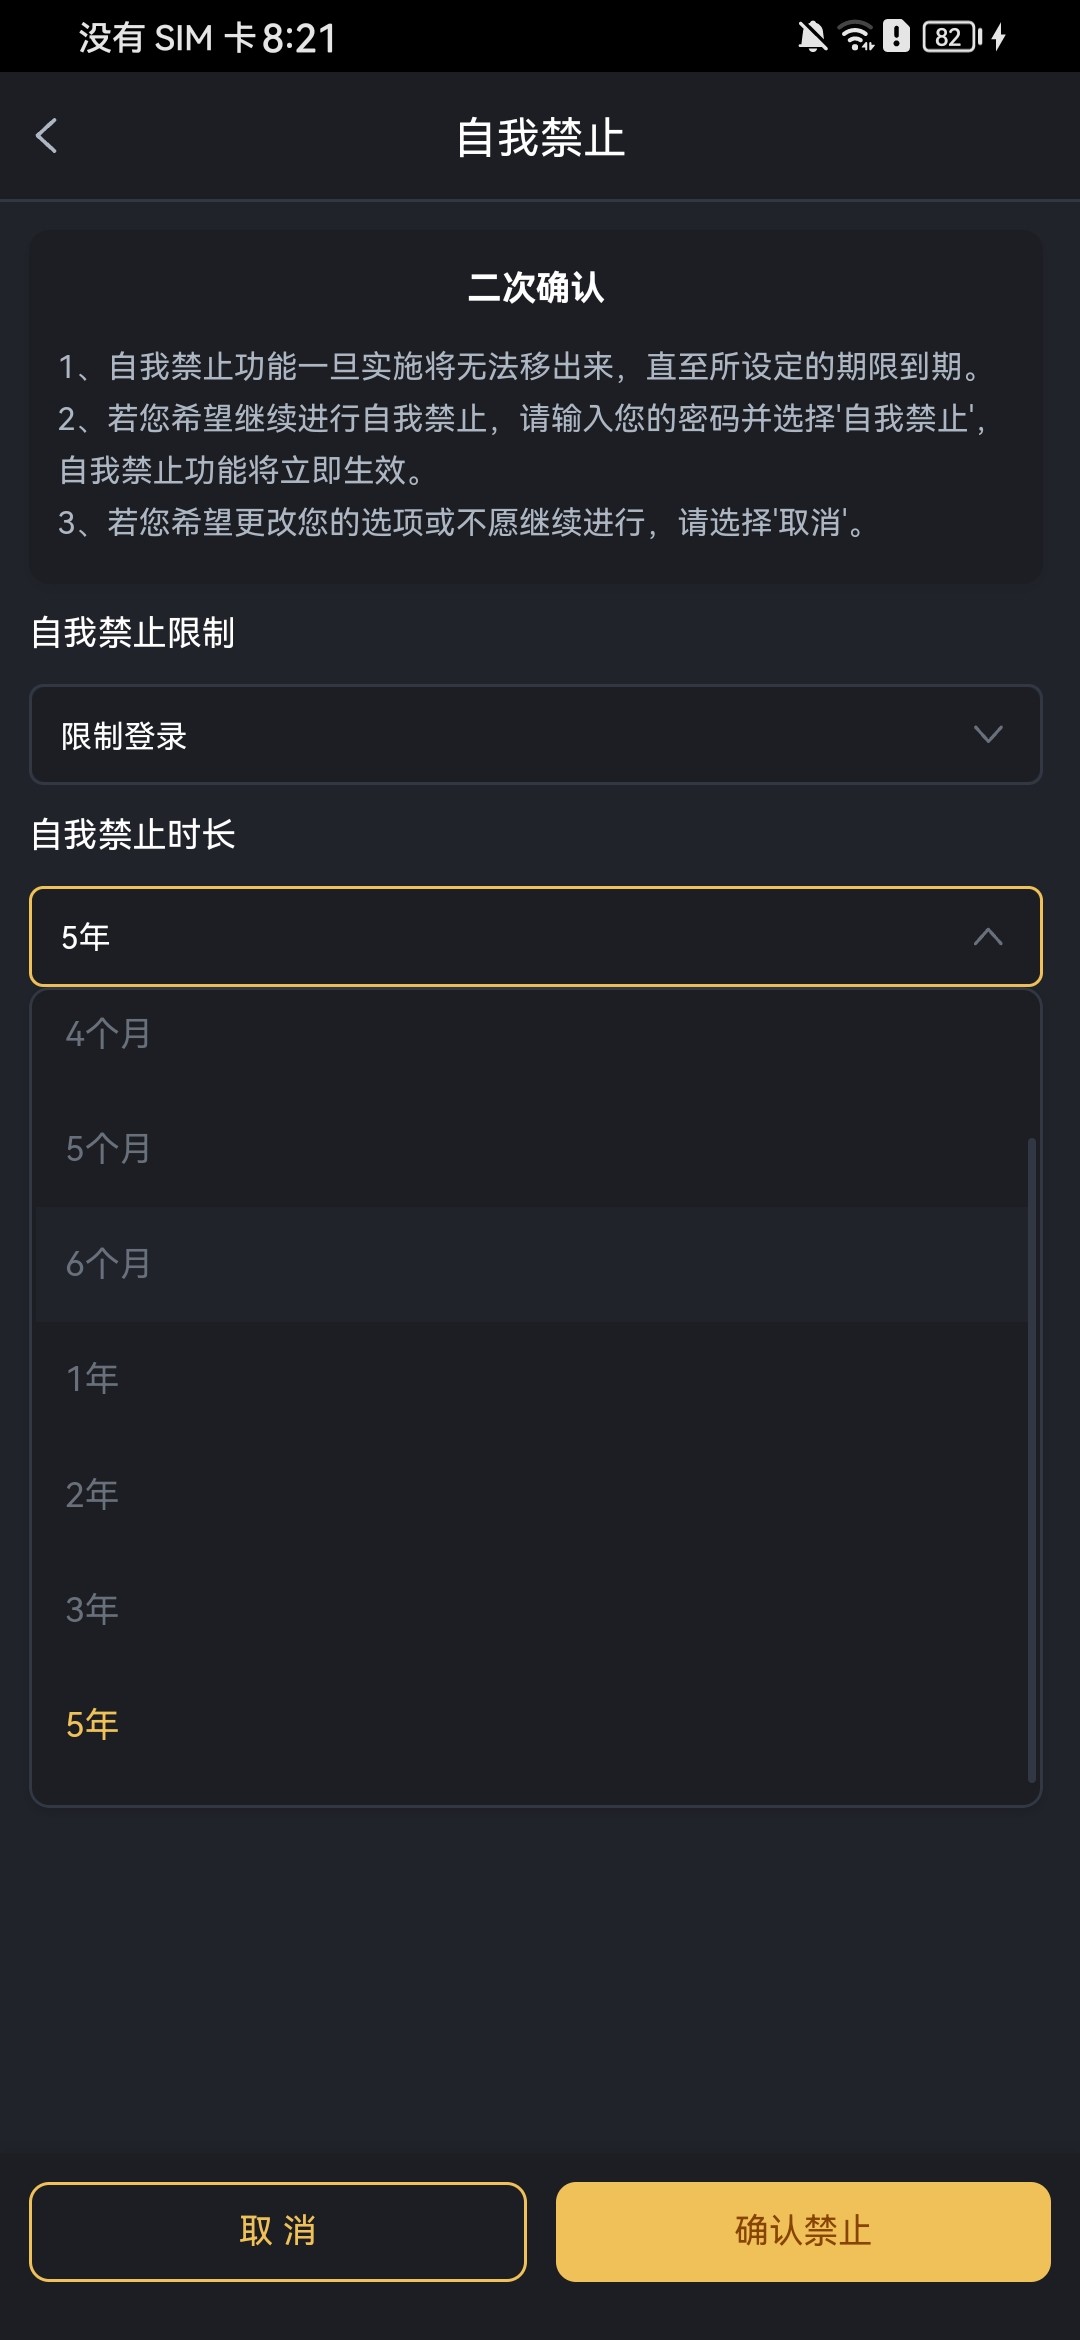Tap the charging bolt icon
The height and width of the screenshot is (2340, 1080).
coord(998,37)
